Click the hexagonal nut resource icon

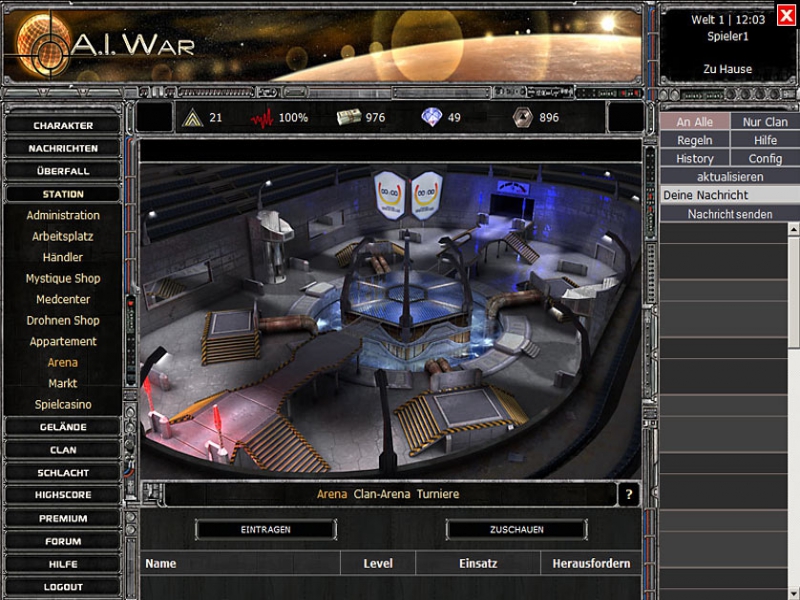[x=522, y=117]
